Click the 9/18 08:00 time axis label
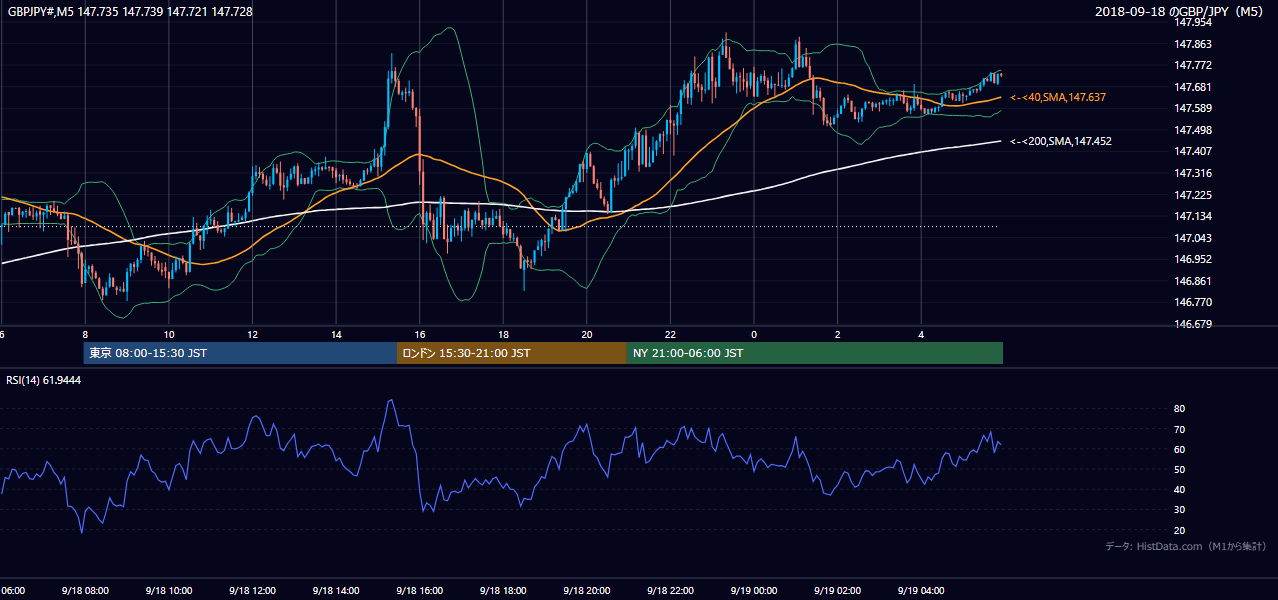Viewport: 1278px width, 600px height. [84, 590]
